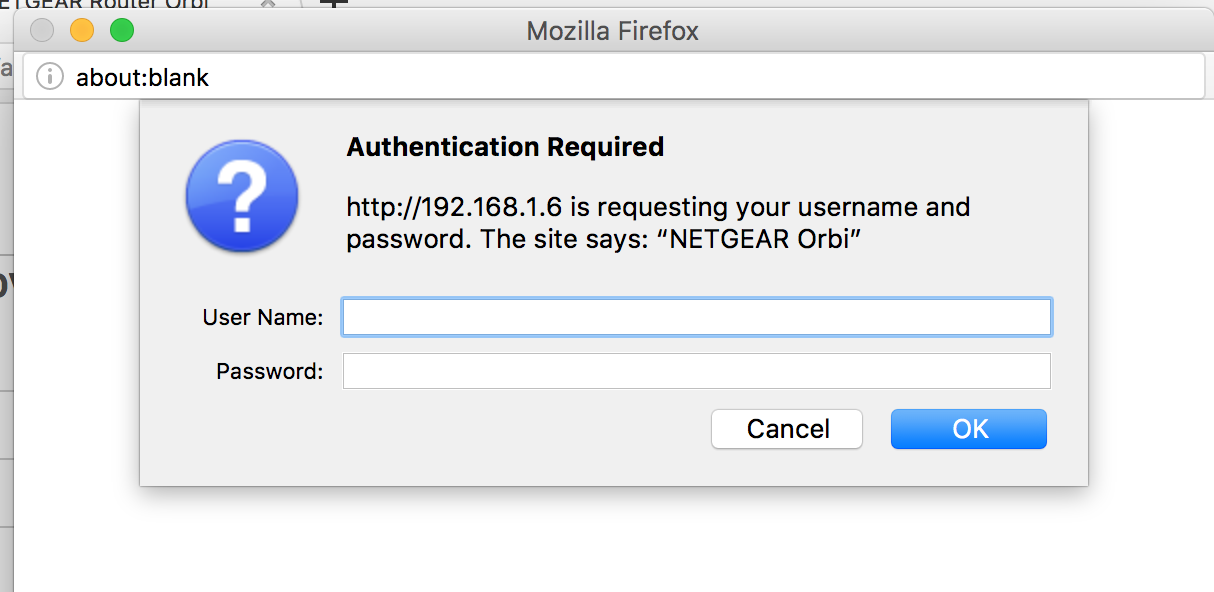This screenshot has height=592, width=1214.
Task: Click the gray disabled close window button
Action: coord(42,31)
